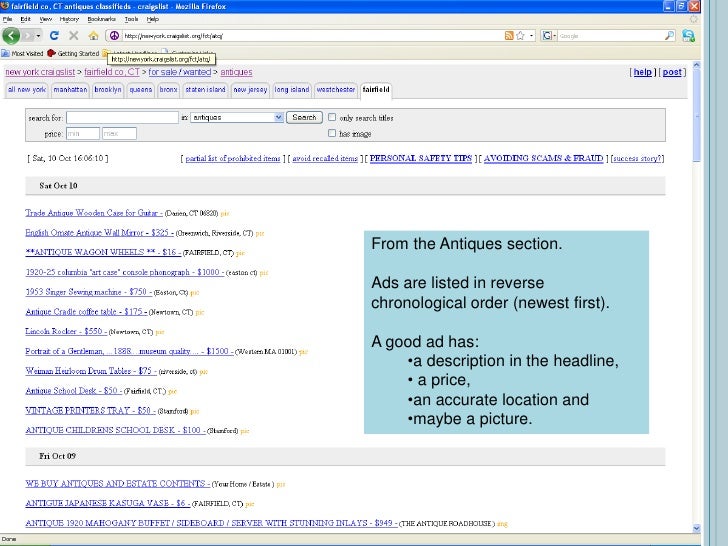Open PERSONAL SAFETY TIPS link
This screenshot has height=546, width=728.
[x=421, y=158]
